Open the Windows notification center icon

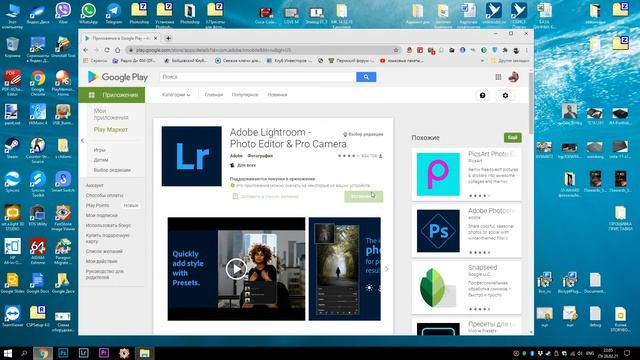627,353
